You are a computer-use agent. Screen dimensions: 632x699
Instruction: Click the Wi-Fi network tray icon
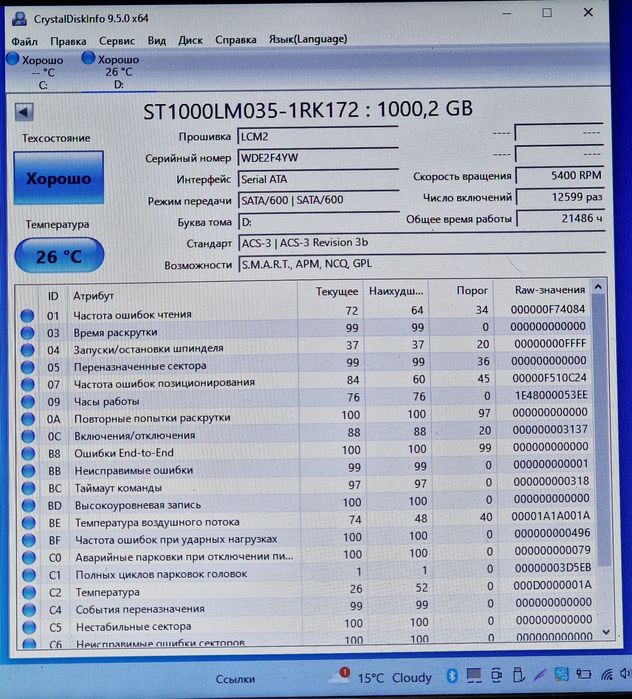click(607, 674)
